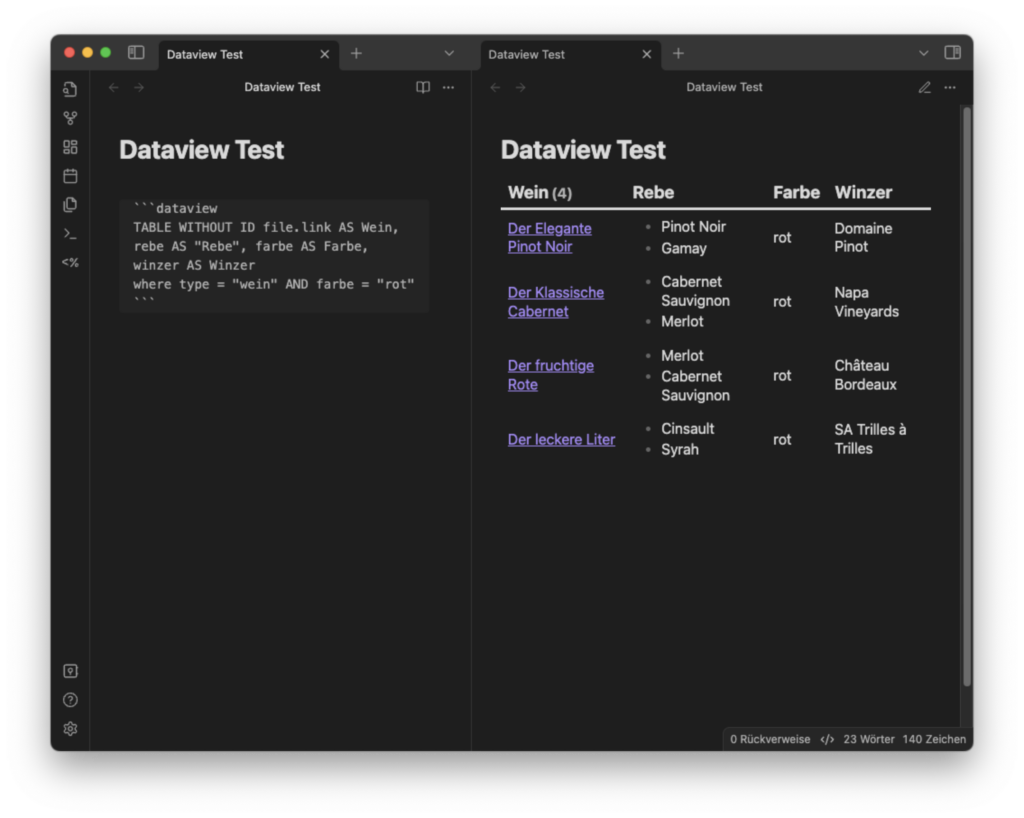This screenshot has height=818, width=1024.
Task: Switch right pane to editing view
Action: coord(925,87)
